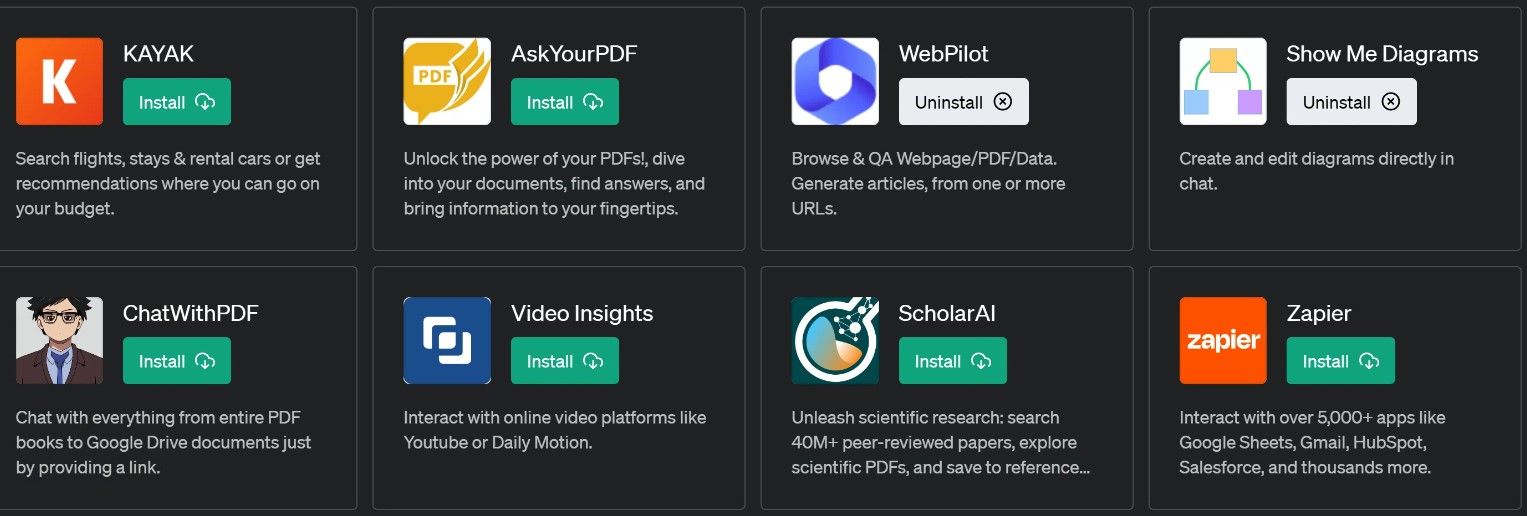Install the KAYAK plugin
The image size is (1527, 516).
pos(177,102)
